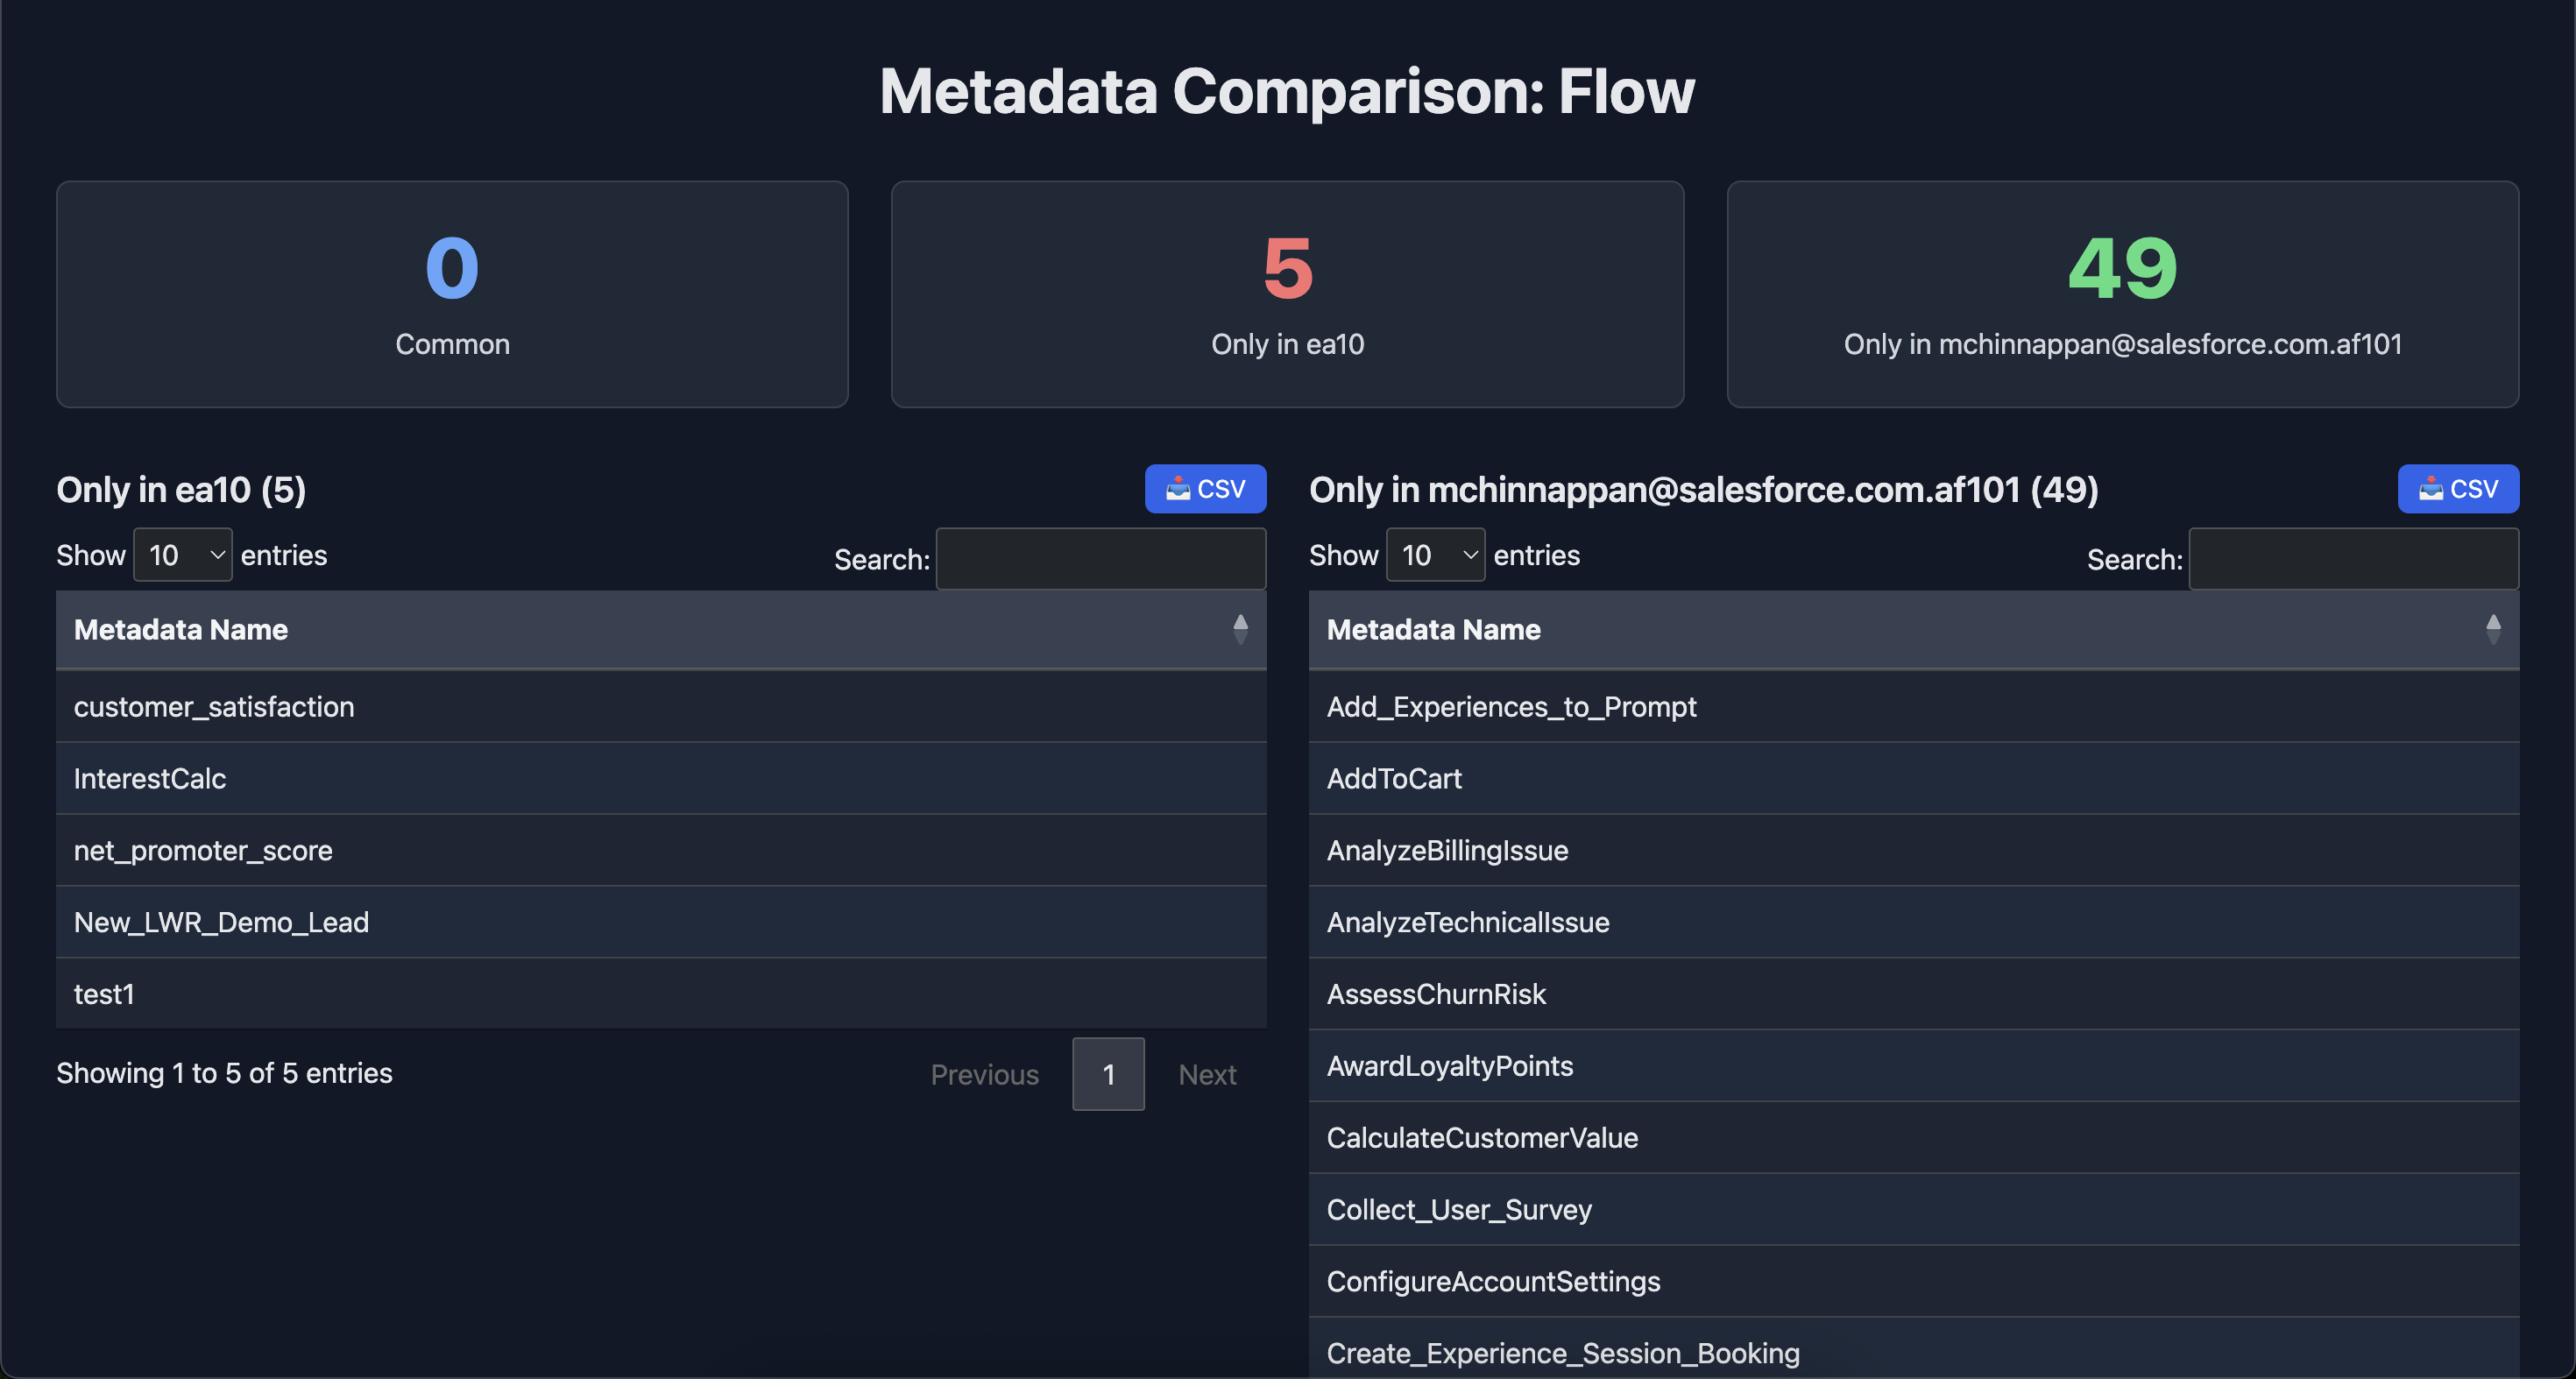The height and width of the screenshot is (1379, 2576).
Task: Select the test1 metadata row
Action: [660, 994]
